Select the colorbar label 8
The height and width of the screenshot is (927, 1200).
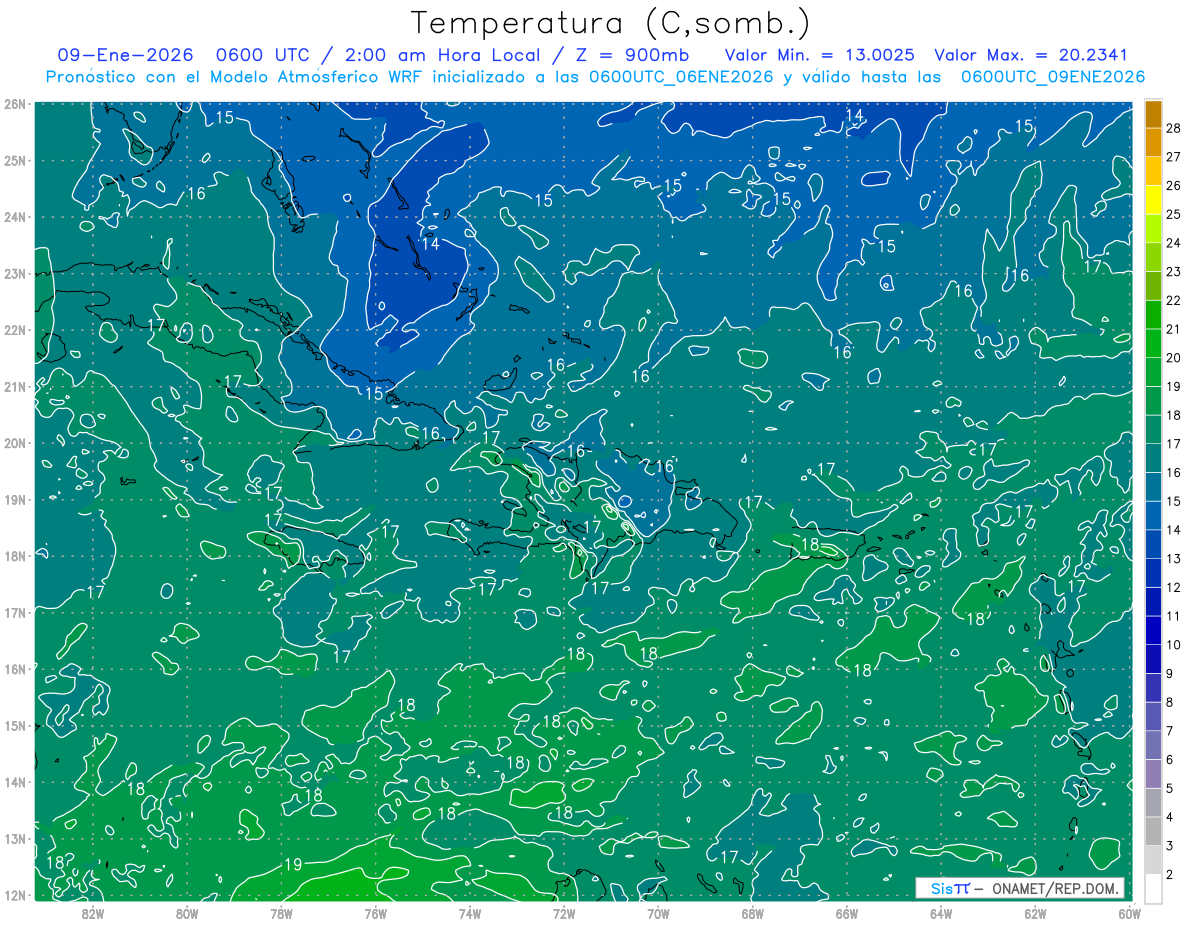(x=1169, y=703)
